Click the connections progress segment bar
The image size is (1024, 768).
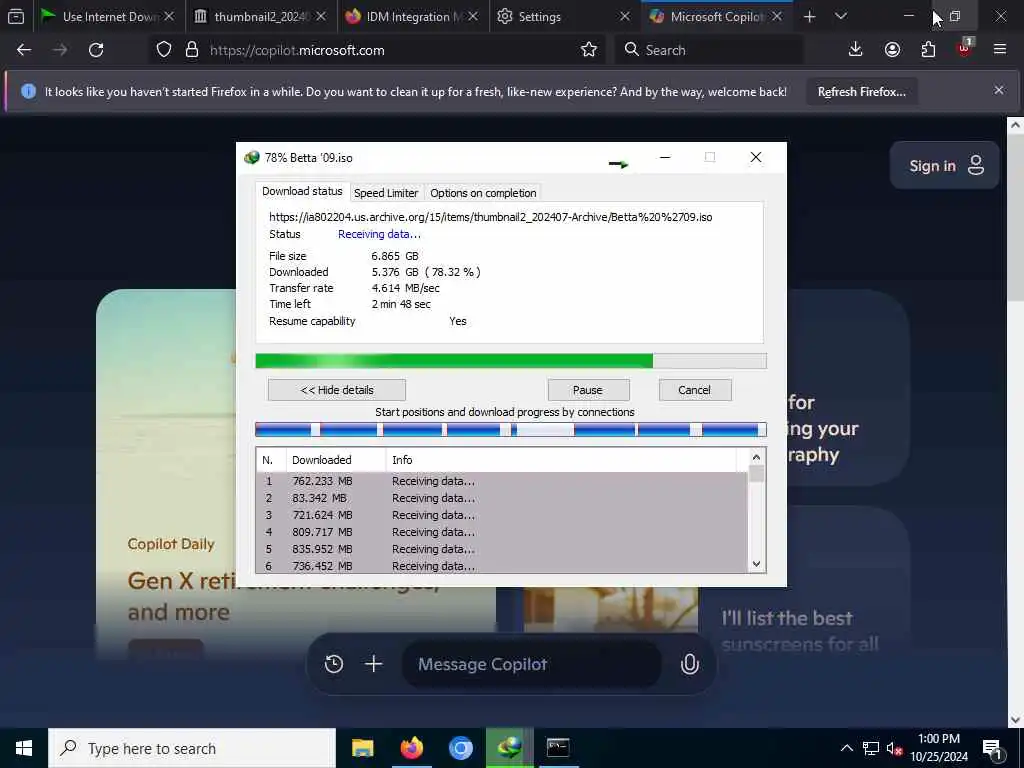[511, 429]
